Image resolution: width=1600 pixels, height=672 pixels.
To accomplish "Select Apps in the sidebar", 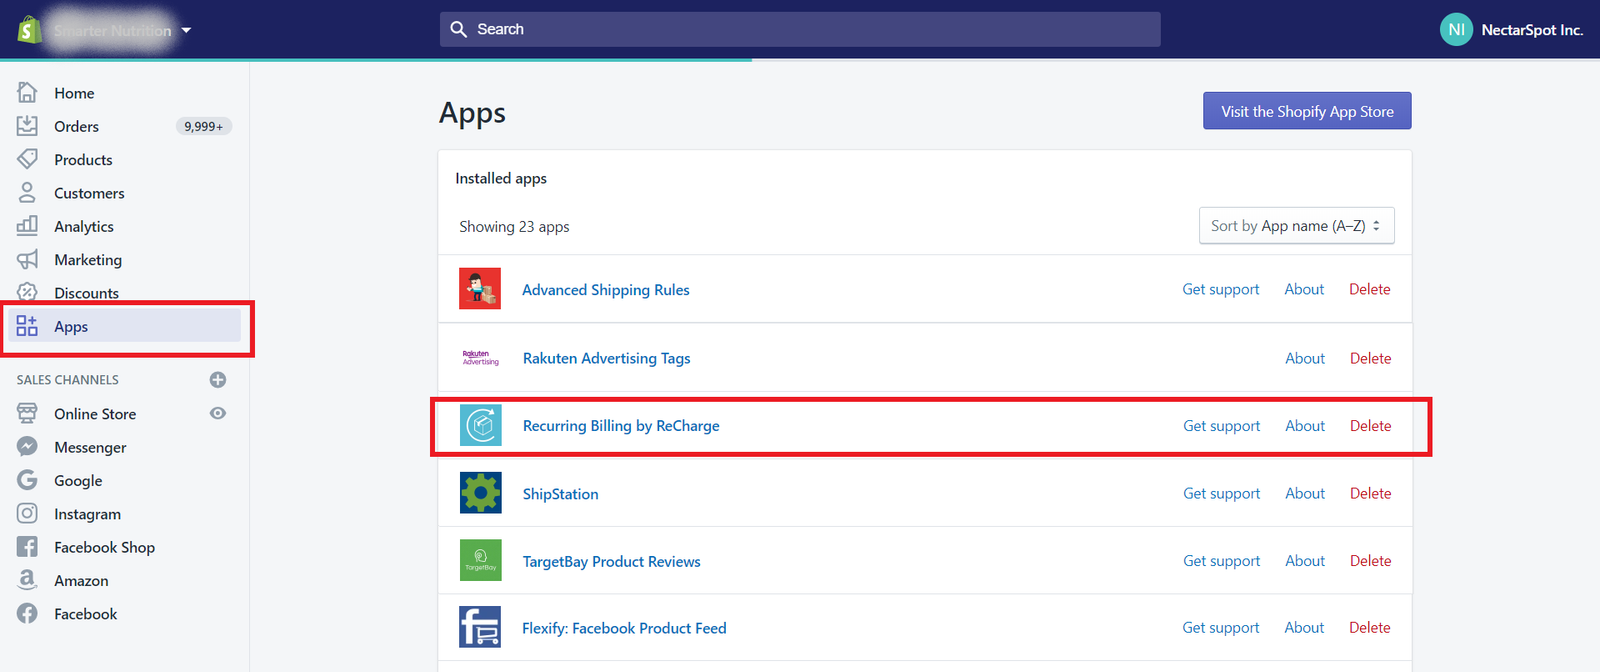I will (71, 327).
